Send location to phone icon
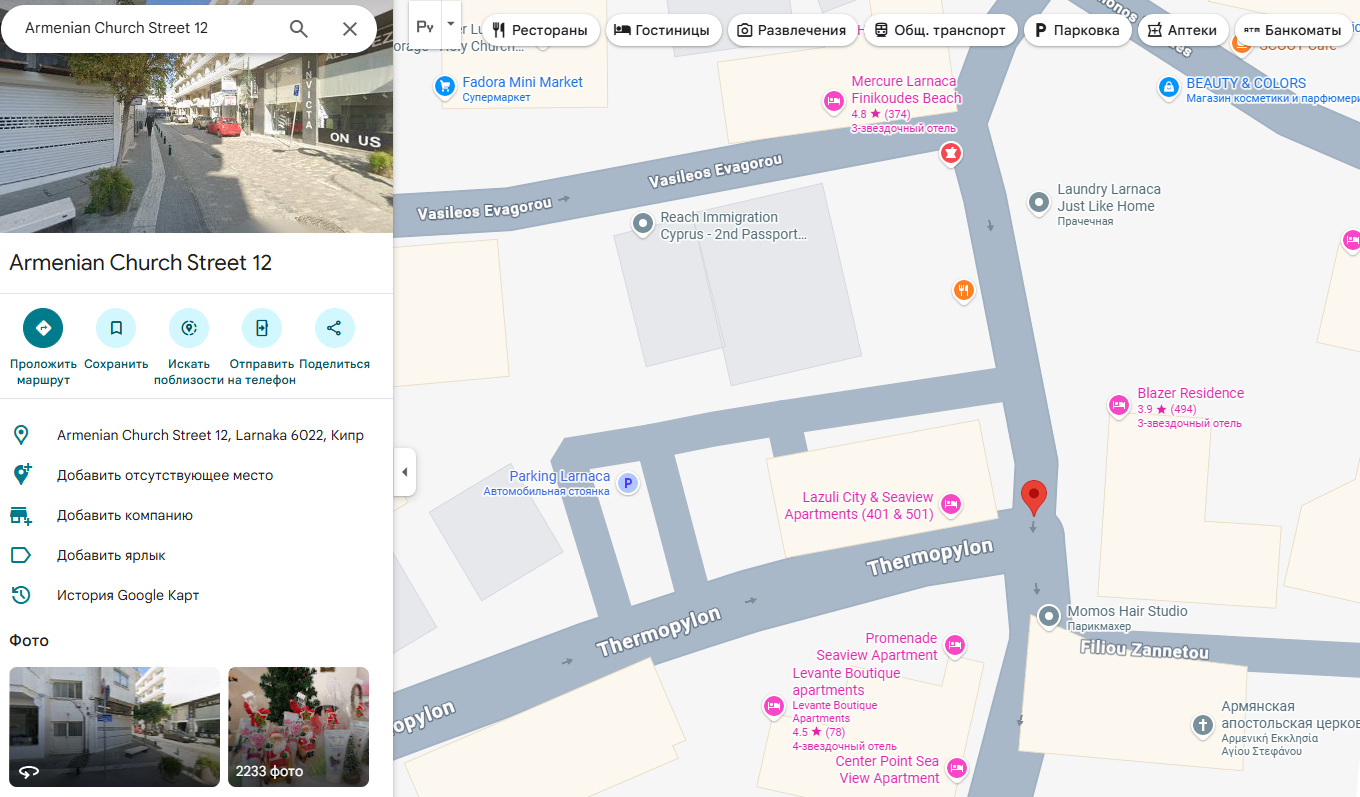 pyautogui.click(x=262, y=328)
